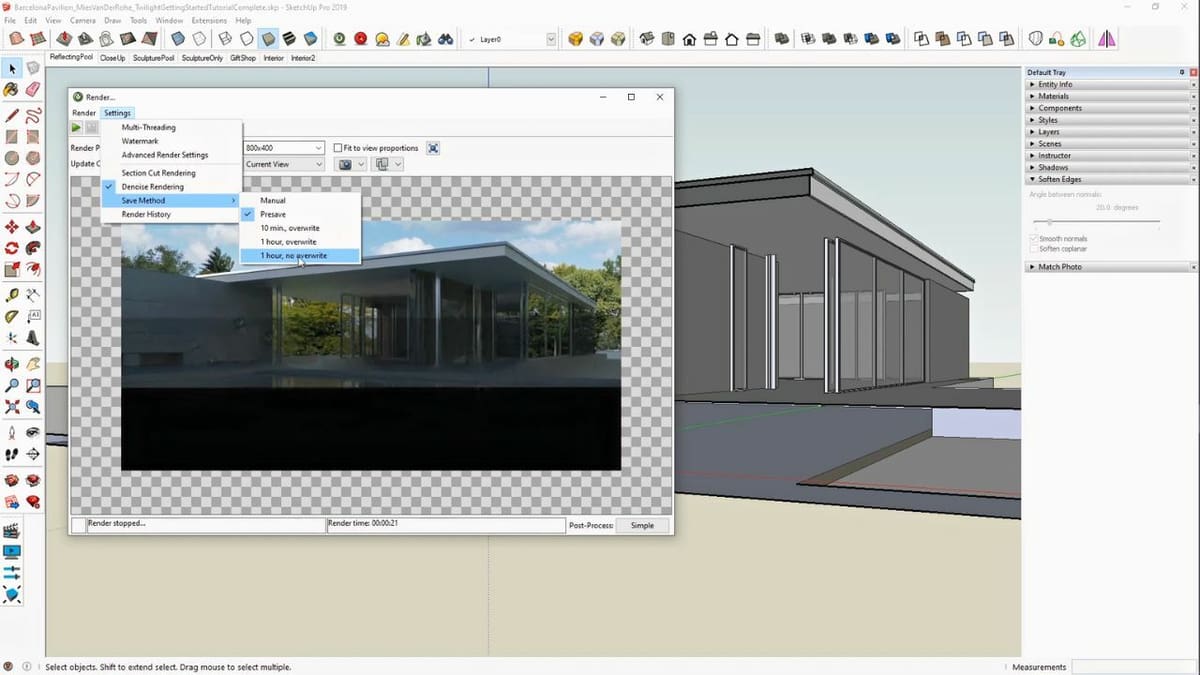Click the Select arrow tool
The height and width of the screenshot is (675, 1200).
pos(12,68)
